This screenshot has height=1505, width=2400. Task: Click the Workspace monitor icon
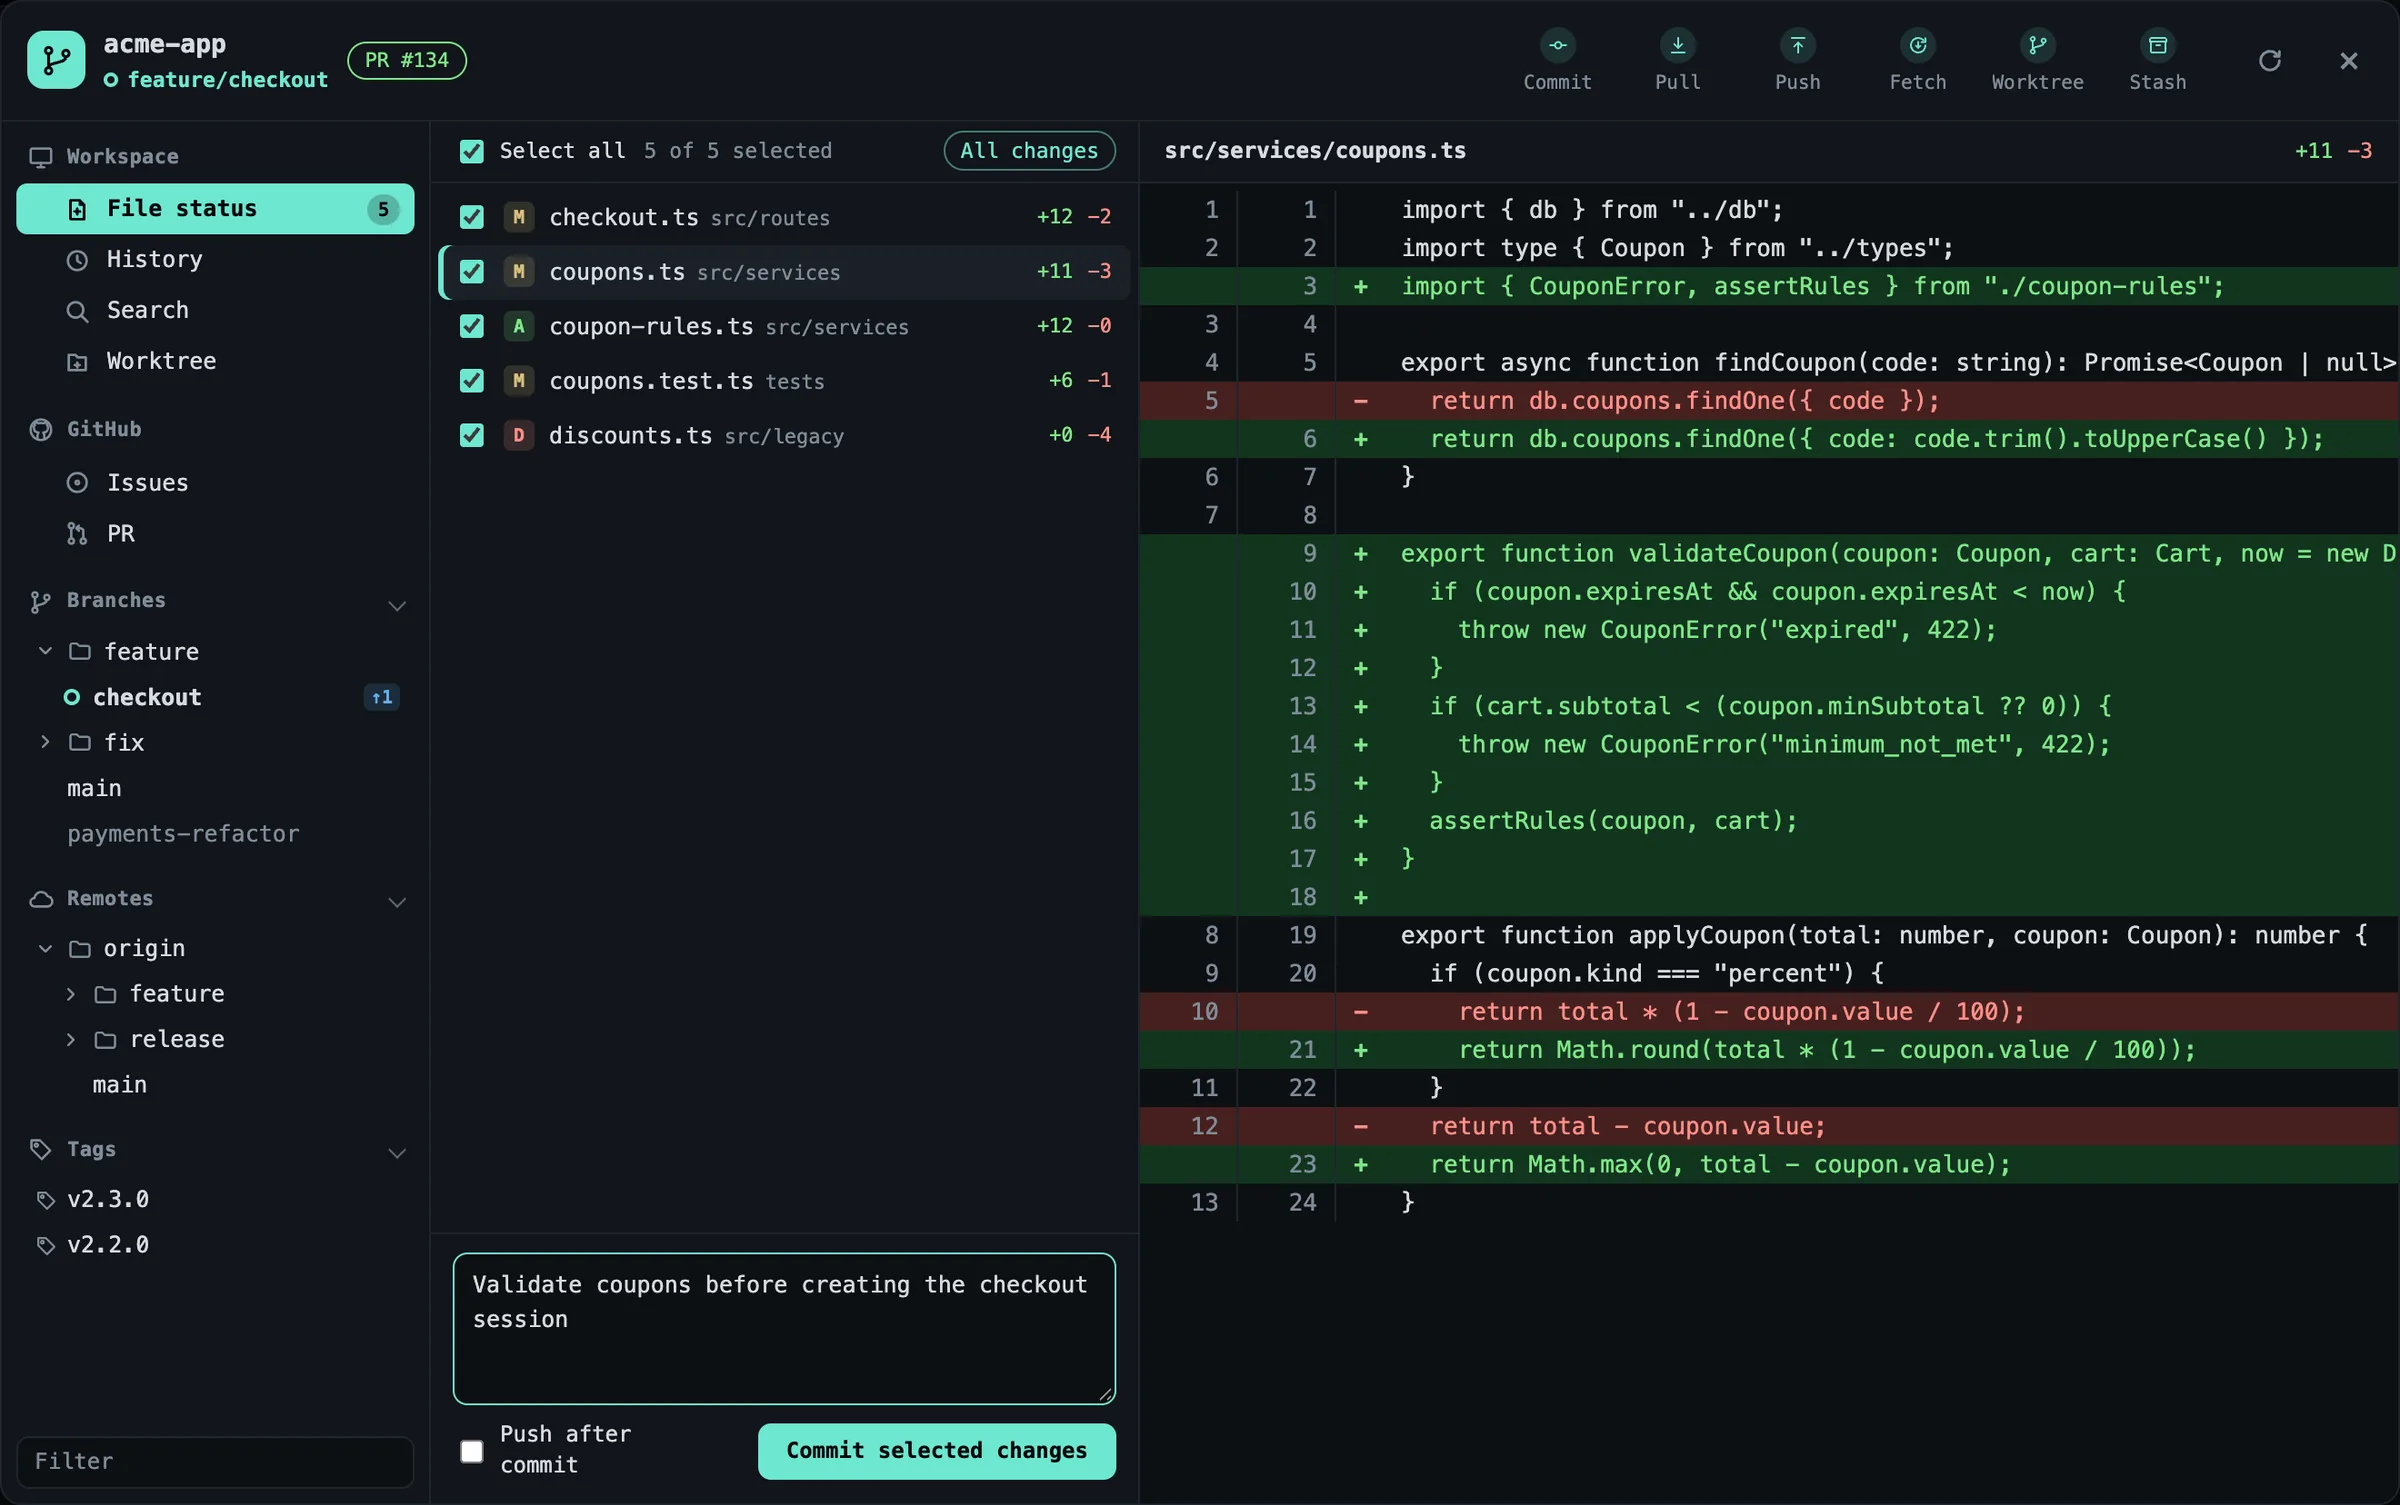click(x=41, y=157)
